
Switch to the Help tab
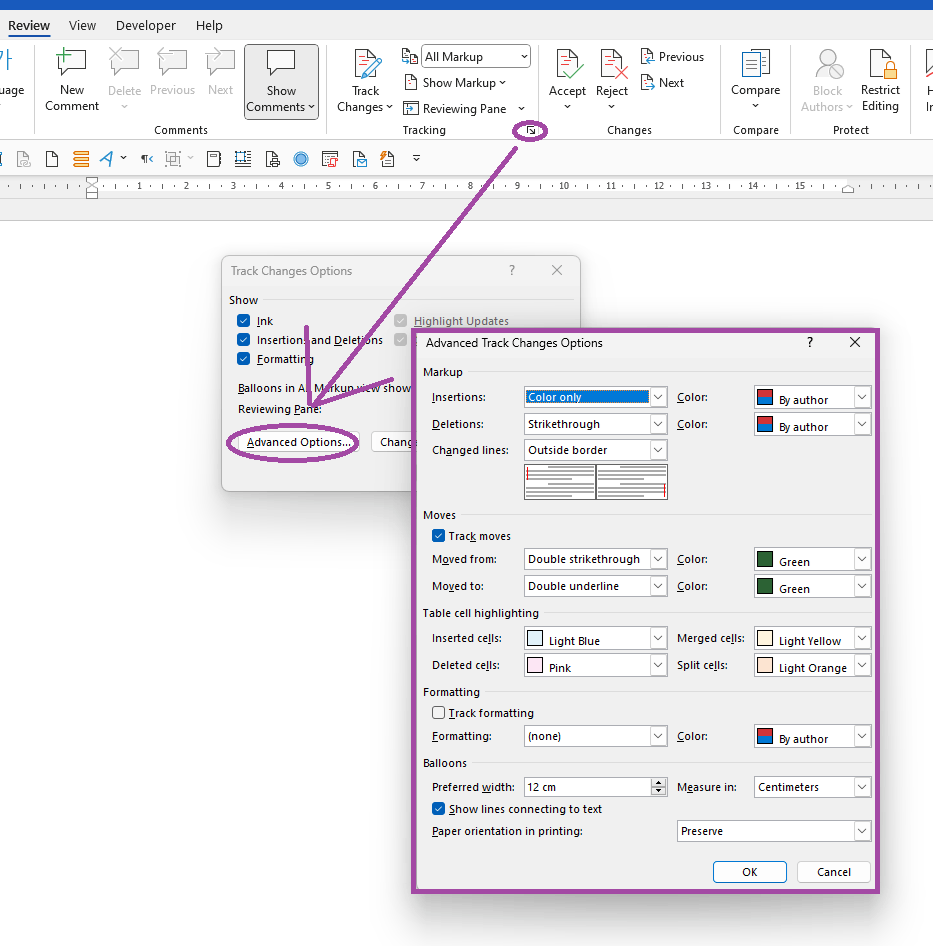coord(209,25)
